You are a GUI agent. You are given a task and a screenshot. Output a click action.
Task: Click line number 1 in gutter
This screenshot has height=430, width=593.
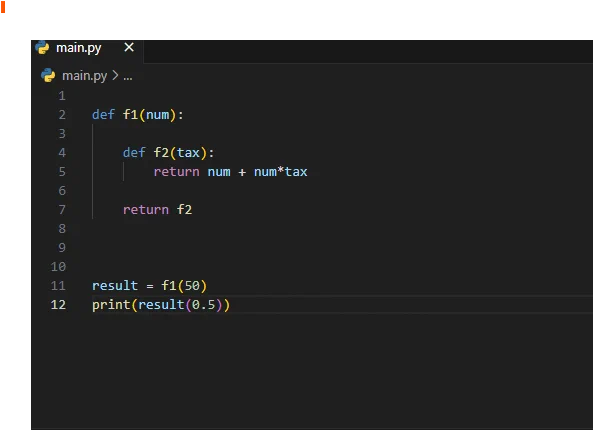62,96
